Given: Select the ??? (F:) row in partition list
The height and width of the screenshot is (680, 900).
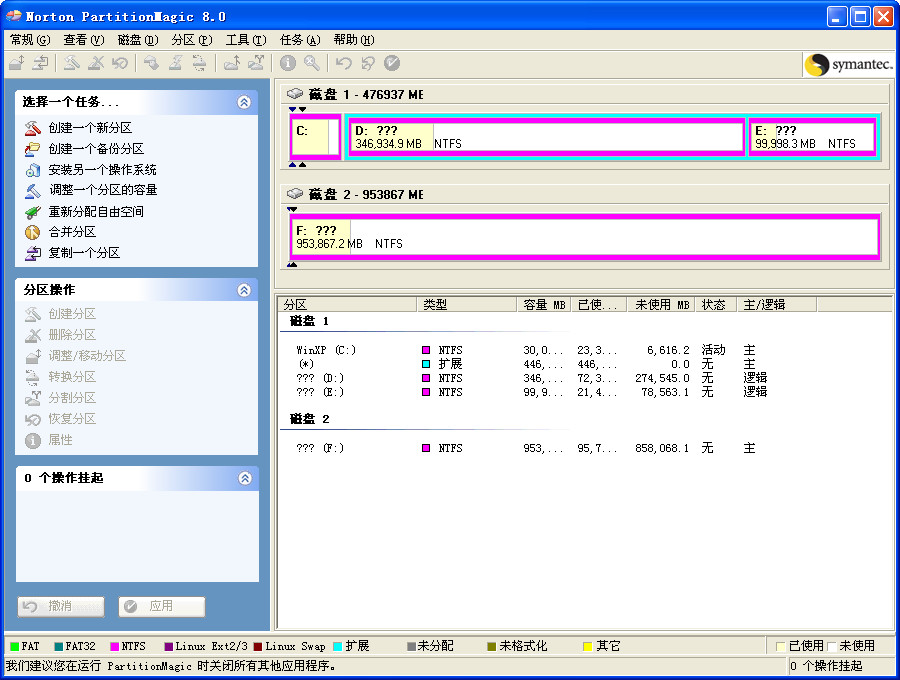Looking at the screenshot, I should (x=531, y=448).
